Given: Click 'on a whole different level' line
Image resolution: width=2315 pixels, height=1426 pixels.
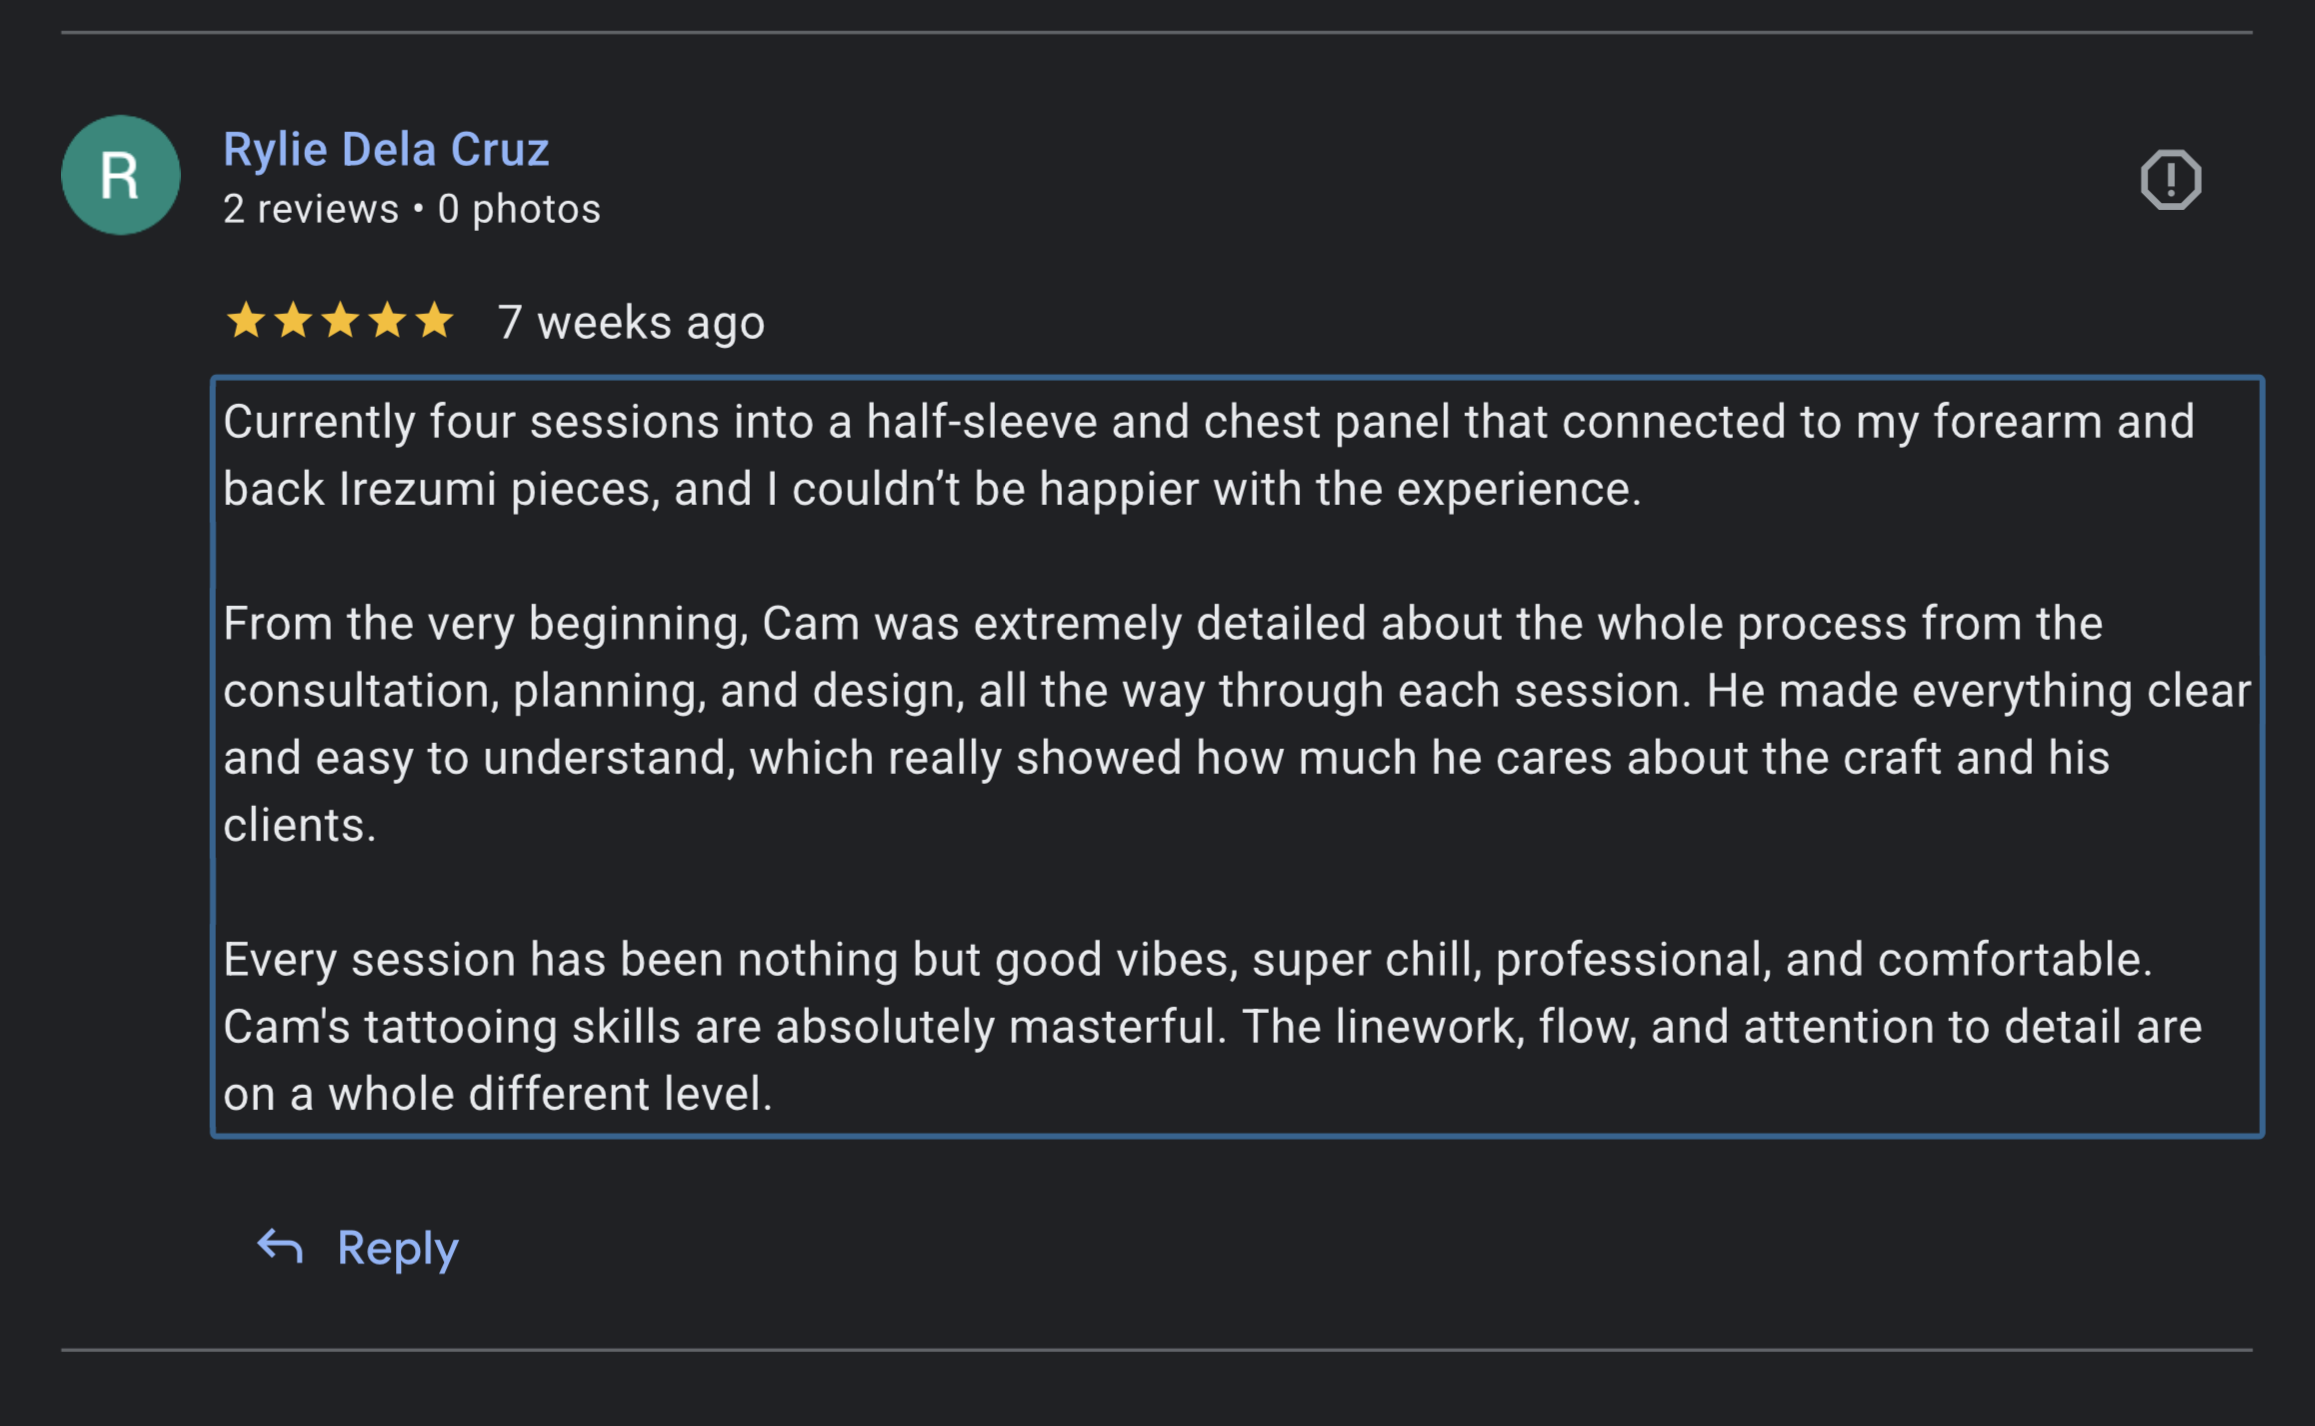Looking at the screenshot, I should coord(498,1093).
